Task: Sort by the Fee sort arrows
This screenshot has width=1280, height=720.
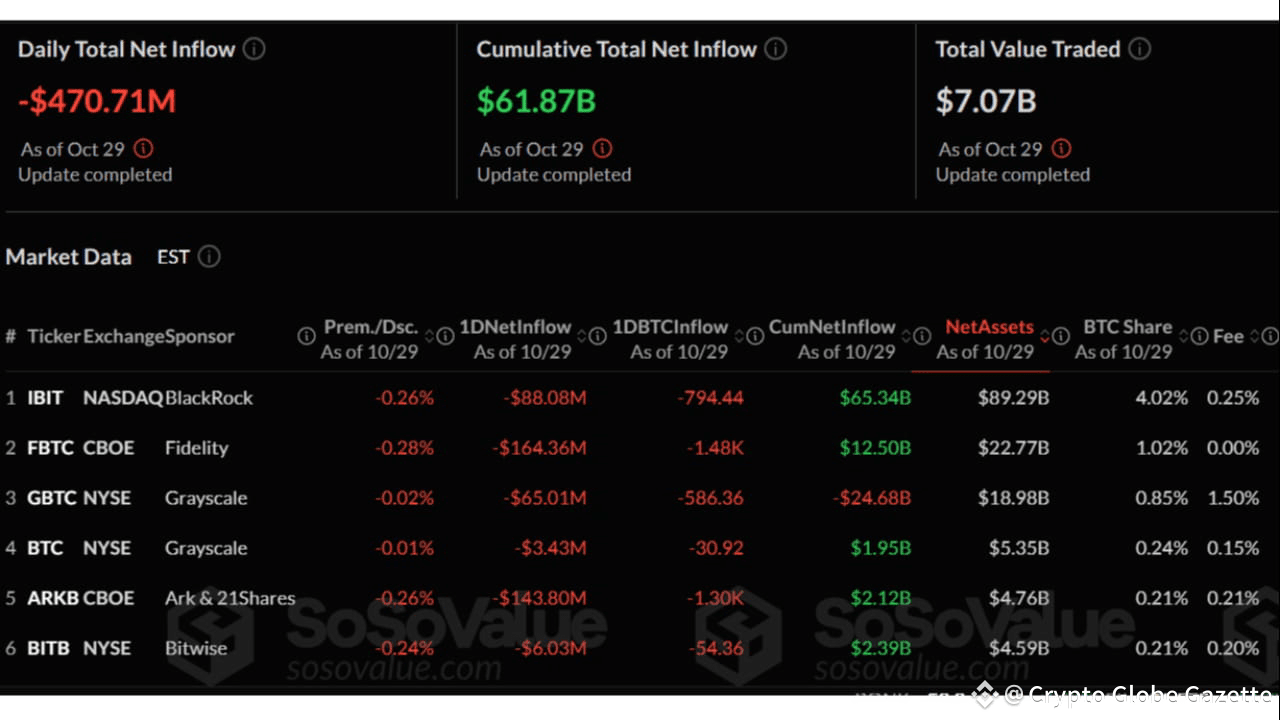Action: point(1253,337)
